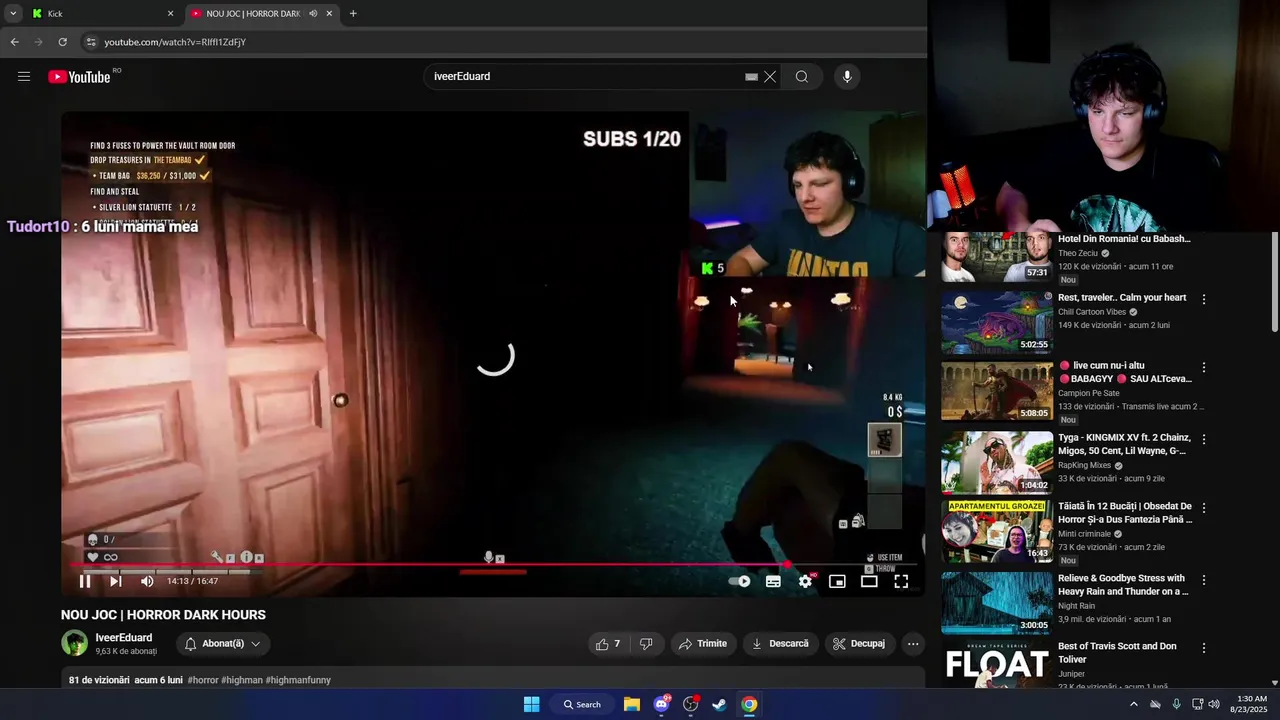Start voice search with microphone
The image size is (1280, 720).
(x=847, y=76)
